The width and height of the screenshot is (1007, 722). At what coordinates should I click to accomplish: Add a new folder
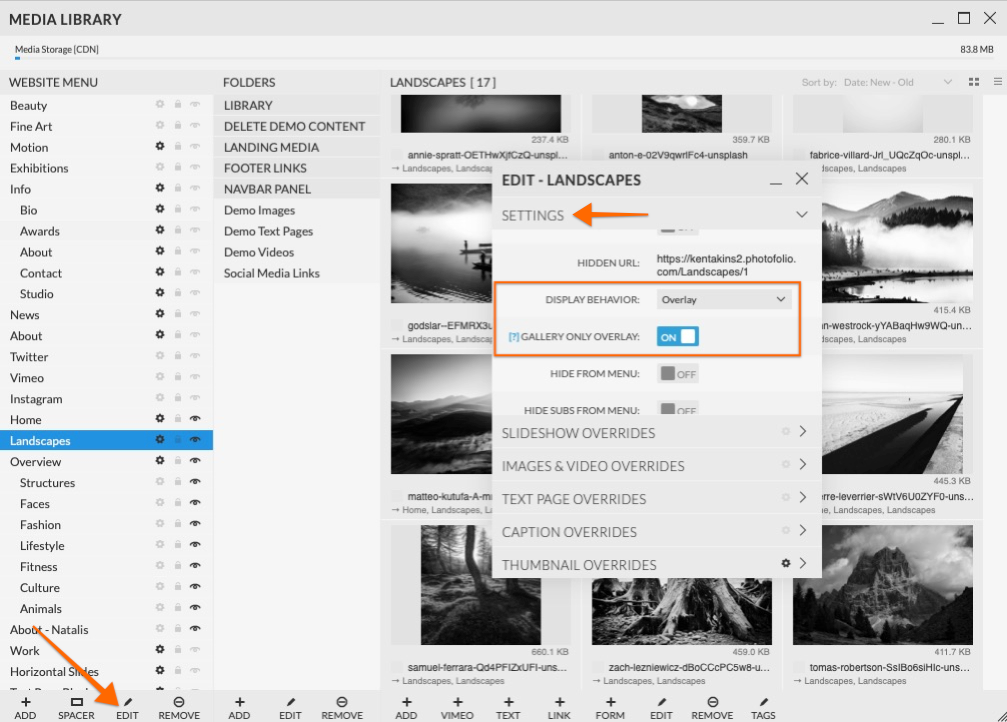coord(239,708)
